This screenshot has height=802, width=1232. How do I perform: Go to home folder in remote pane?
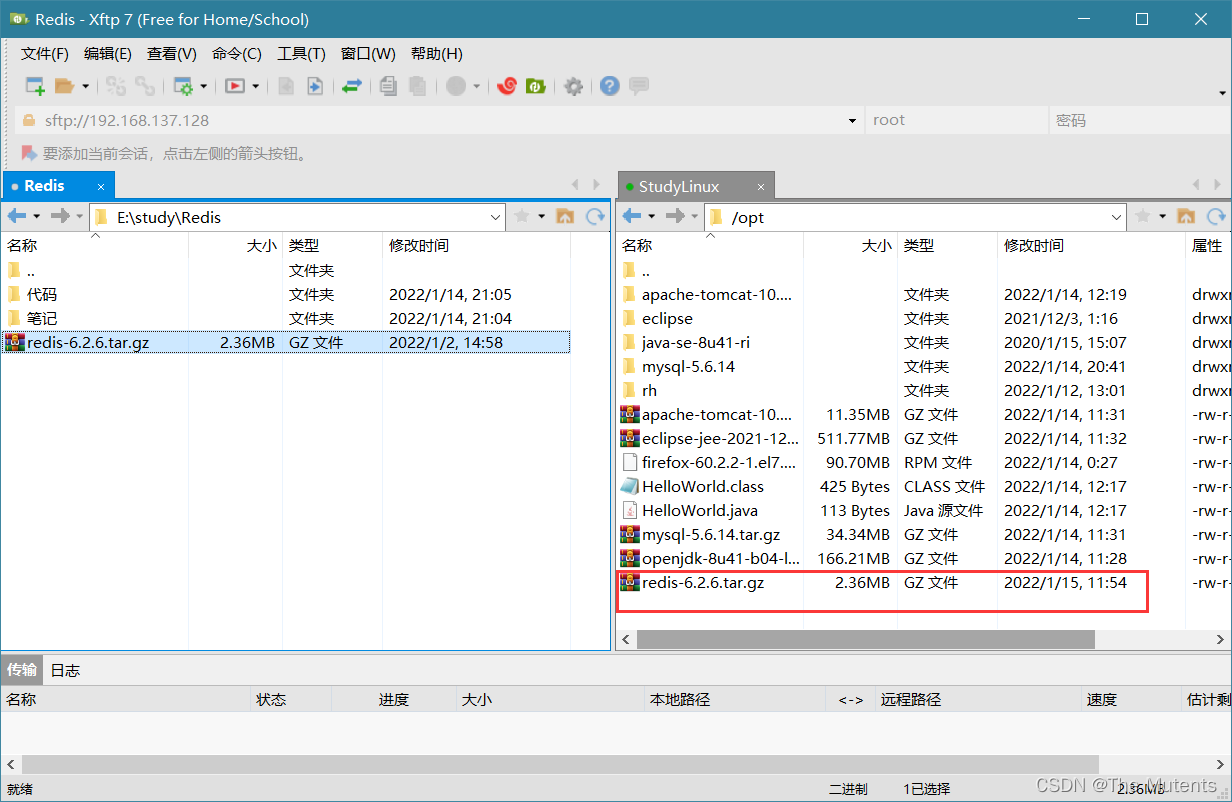[1186, 216]
